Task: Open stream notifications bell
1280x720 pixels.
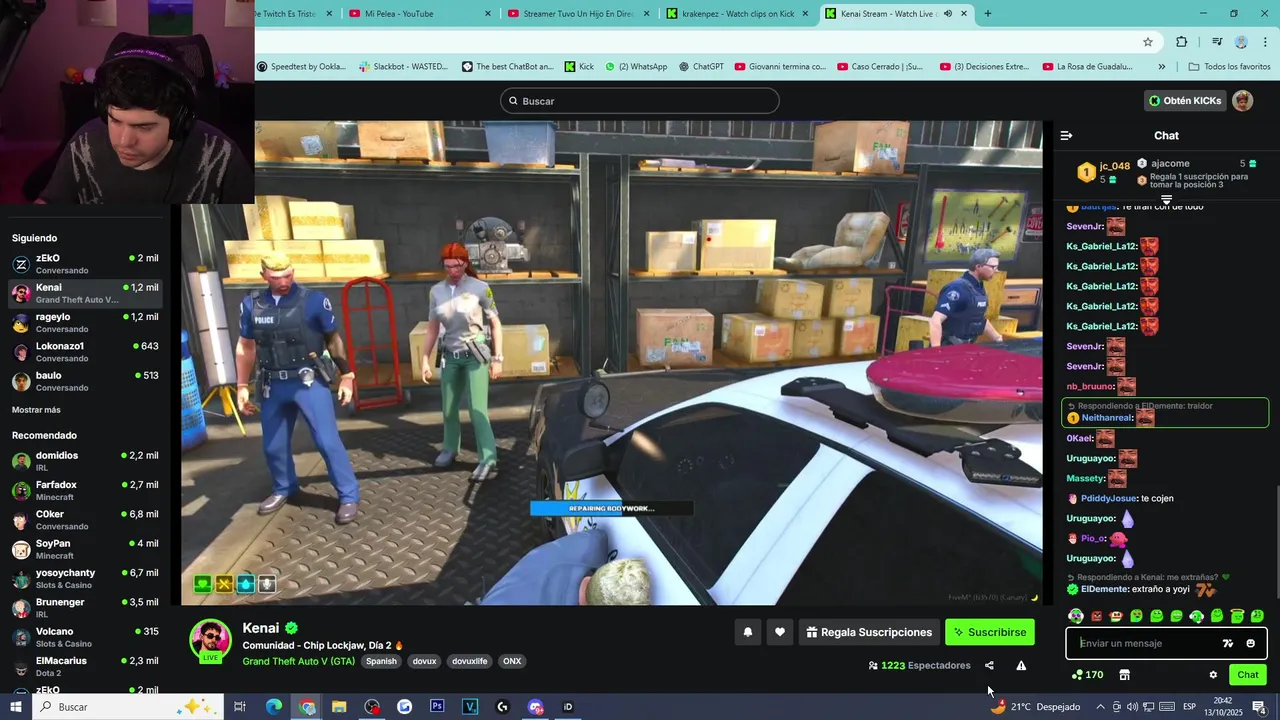Action: 747,632
